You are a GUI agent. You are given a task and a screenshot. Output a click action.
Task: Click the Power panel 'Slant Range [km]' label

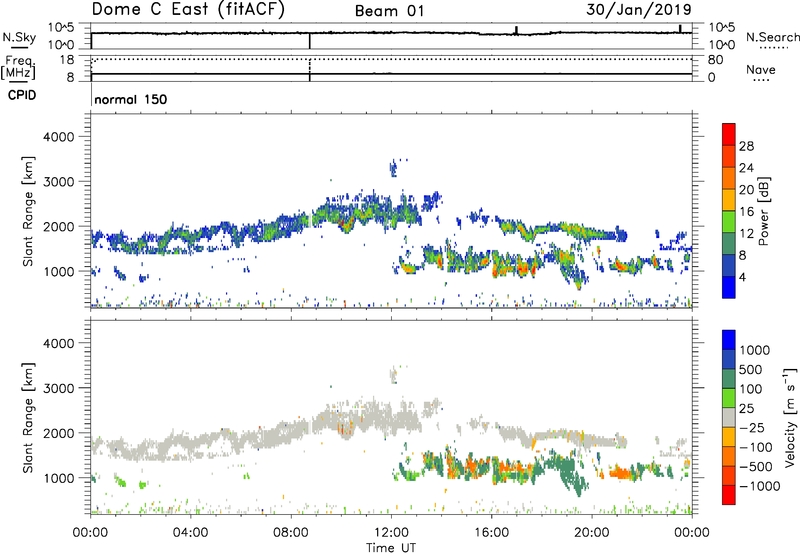click(28, 211)
